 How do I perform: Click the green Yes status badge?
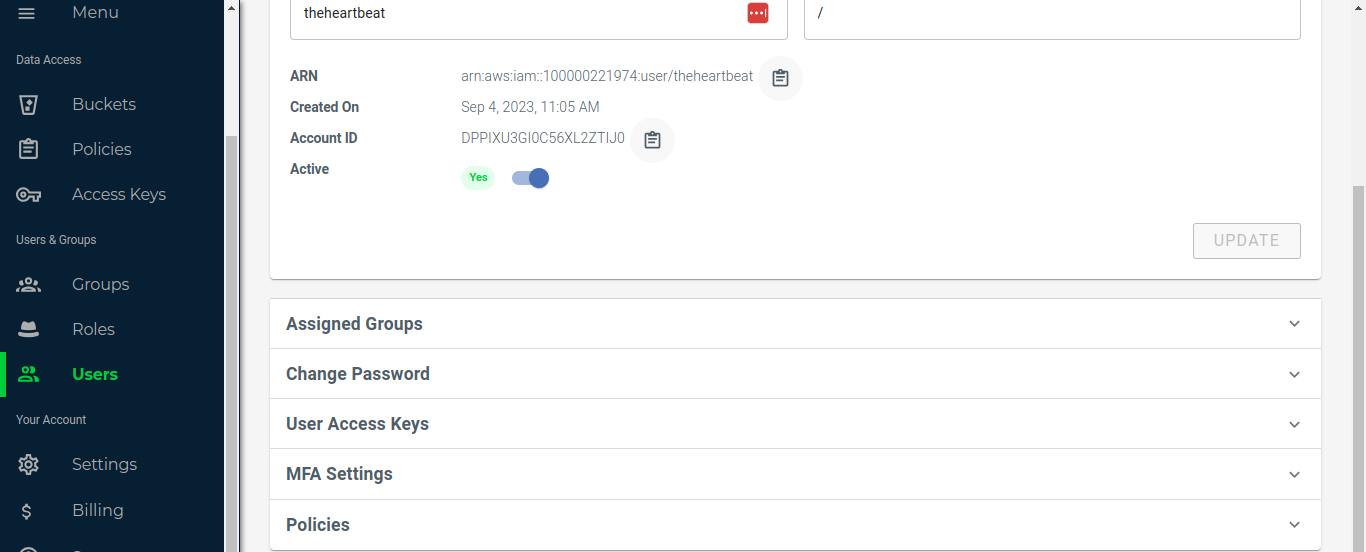point(478,178)
